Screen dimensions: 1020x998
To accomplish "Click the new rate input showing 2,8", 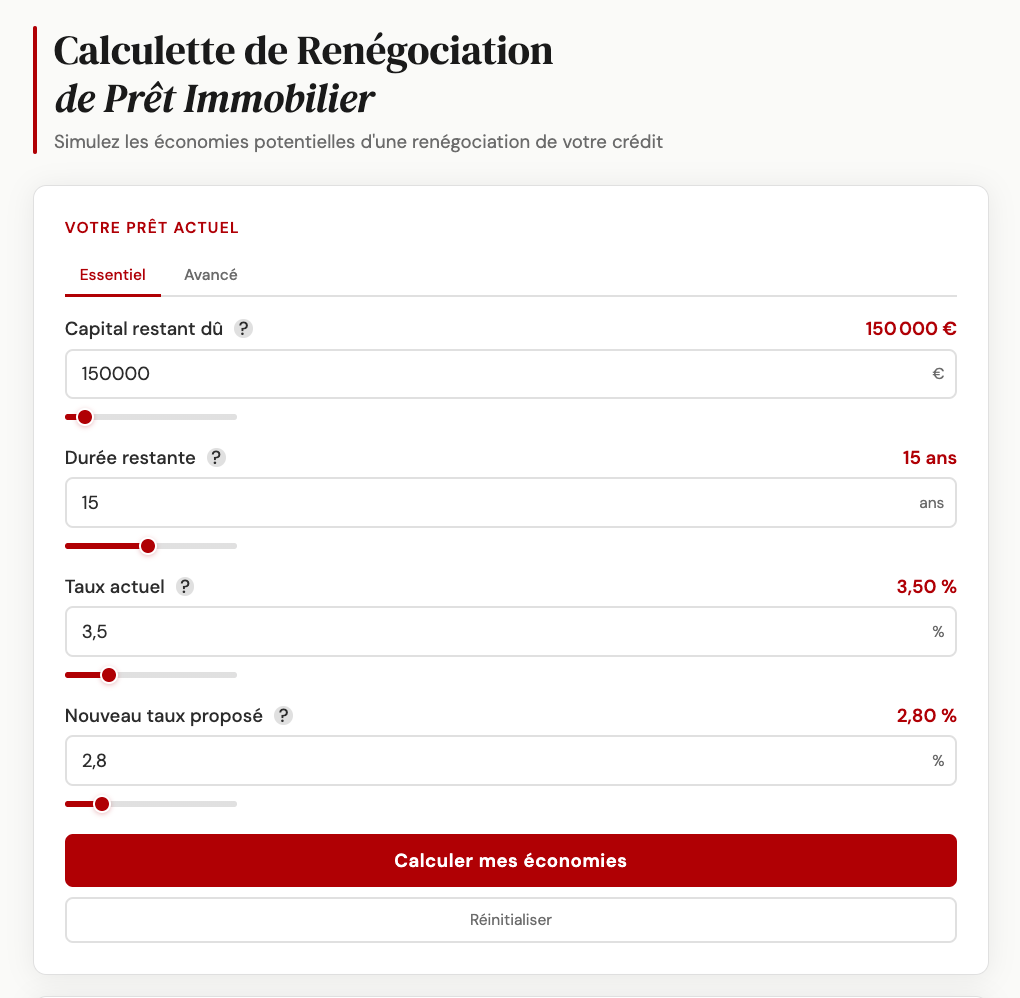I will click(510, 760).
